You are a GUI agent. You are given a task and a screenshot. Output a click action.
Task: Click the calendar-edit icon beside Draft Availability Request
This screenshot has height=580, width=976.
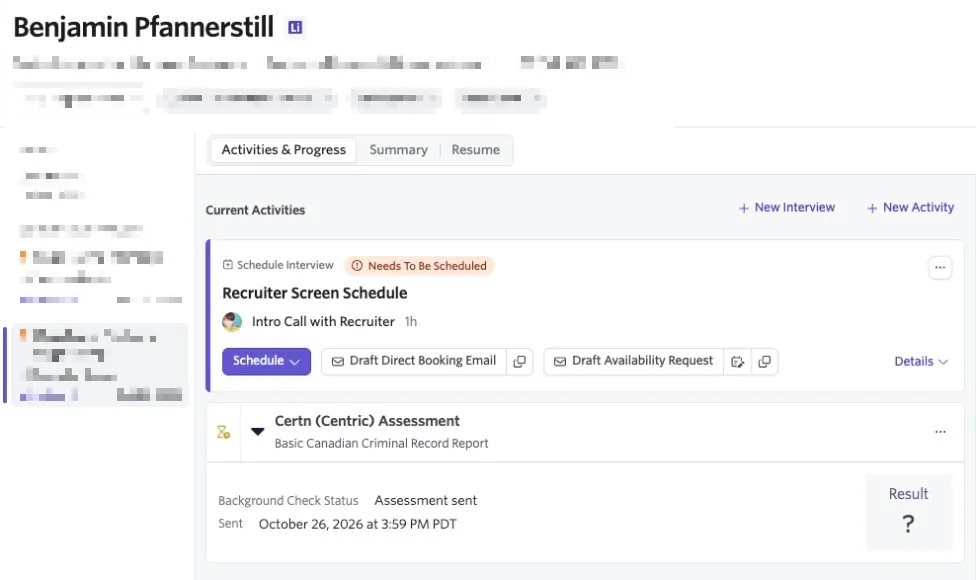click(x=738, y=362)
